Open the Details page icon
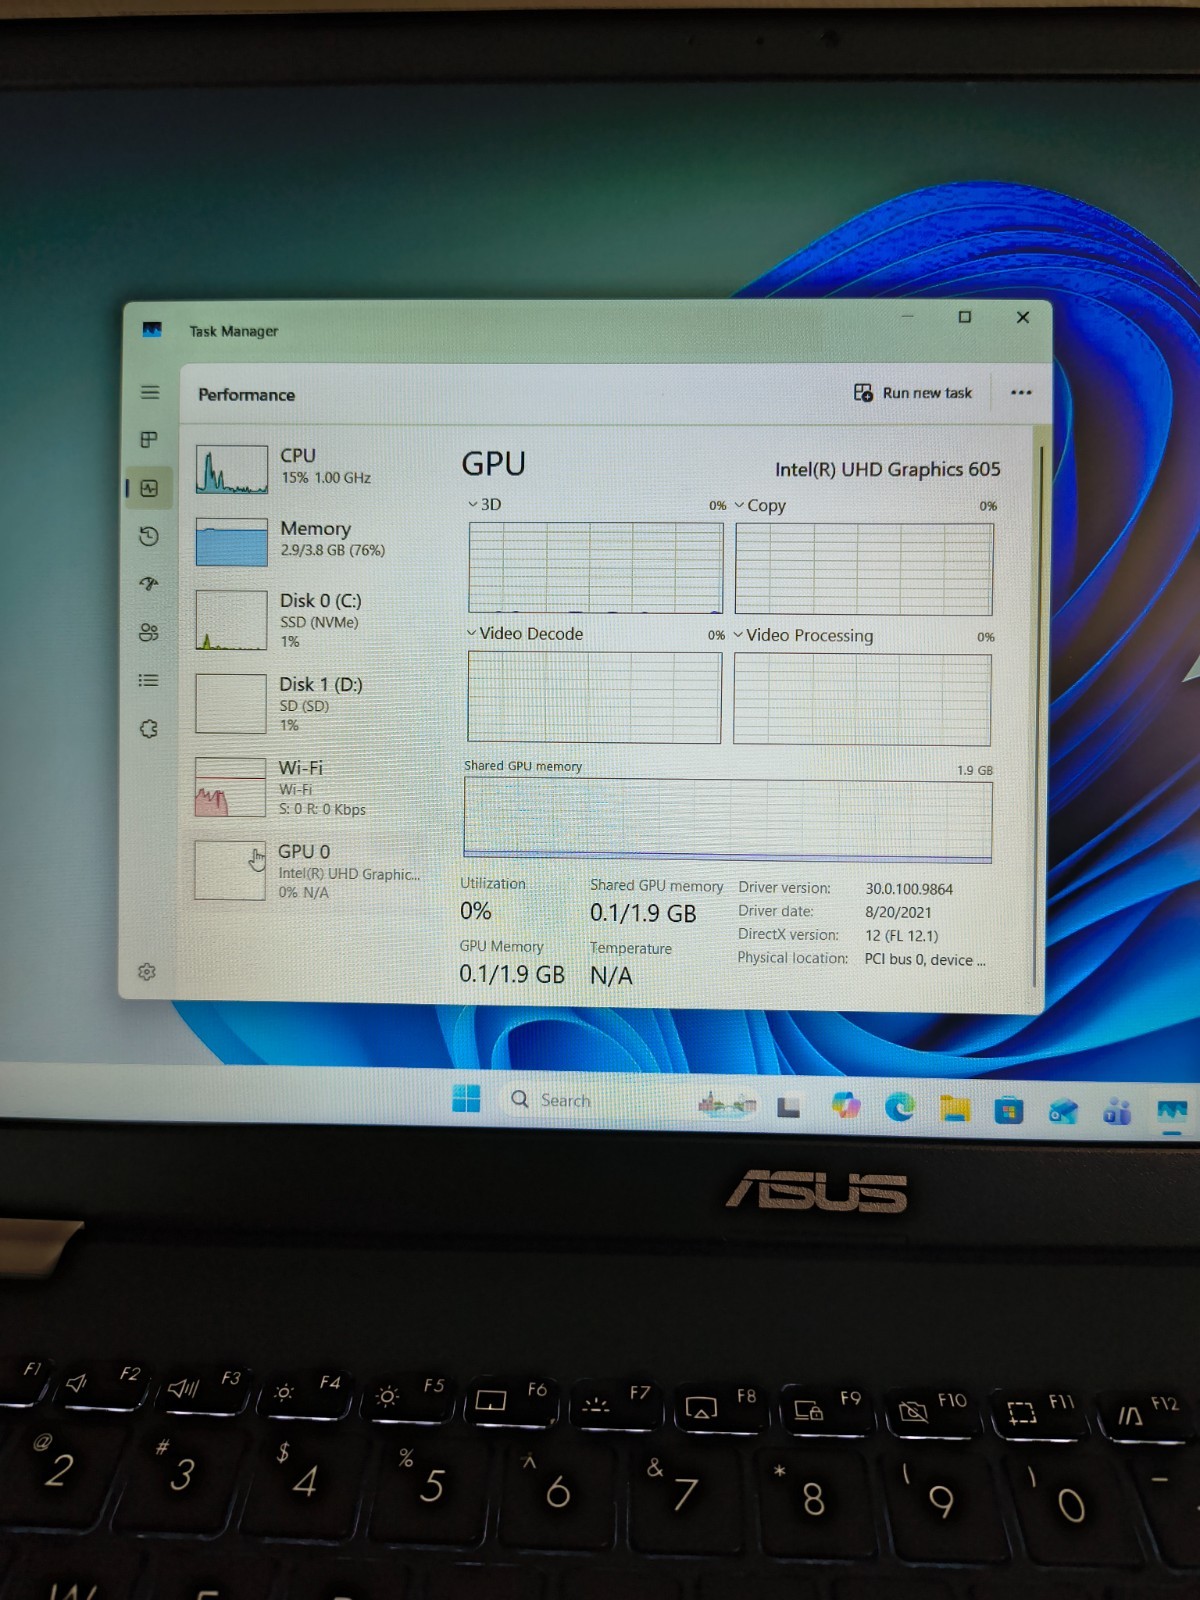1200x1600 pixels. 149,680
